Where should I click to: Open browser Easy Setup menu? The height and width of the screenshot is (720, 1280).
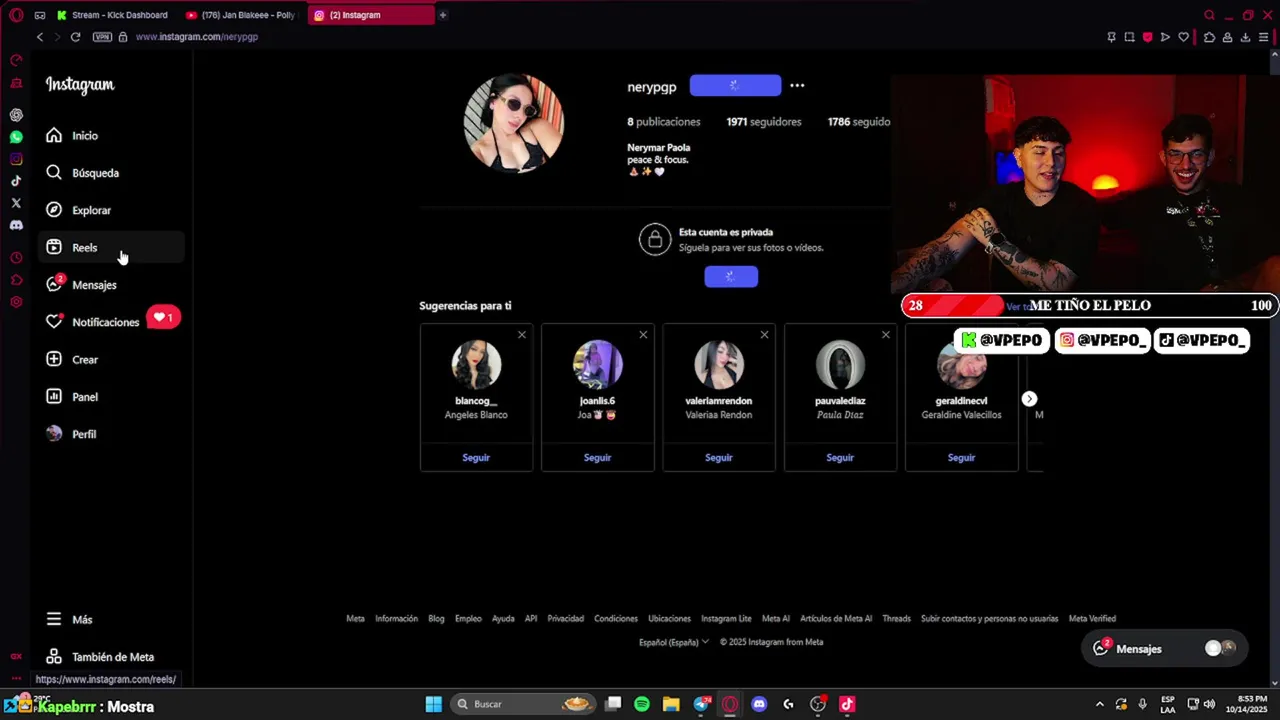(1264, 37)
